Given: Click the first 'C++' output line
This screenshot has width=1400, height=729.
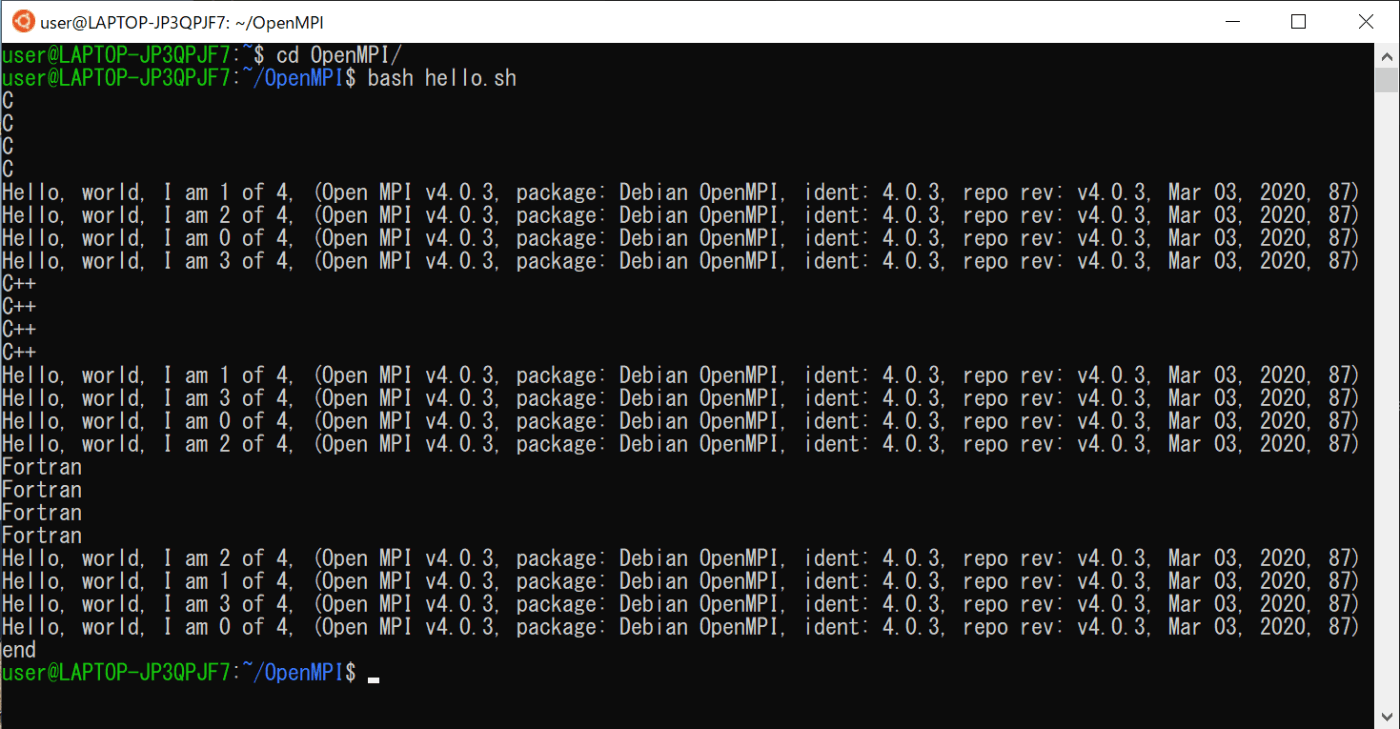Looking at the screenshot, I should [x=18, y=283].
